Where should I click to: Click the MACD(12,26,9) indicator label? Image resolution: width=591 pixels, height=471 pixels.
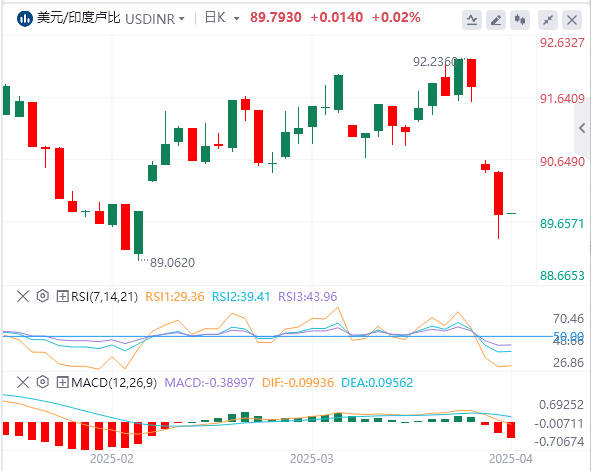[x=114, y=383]
